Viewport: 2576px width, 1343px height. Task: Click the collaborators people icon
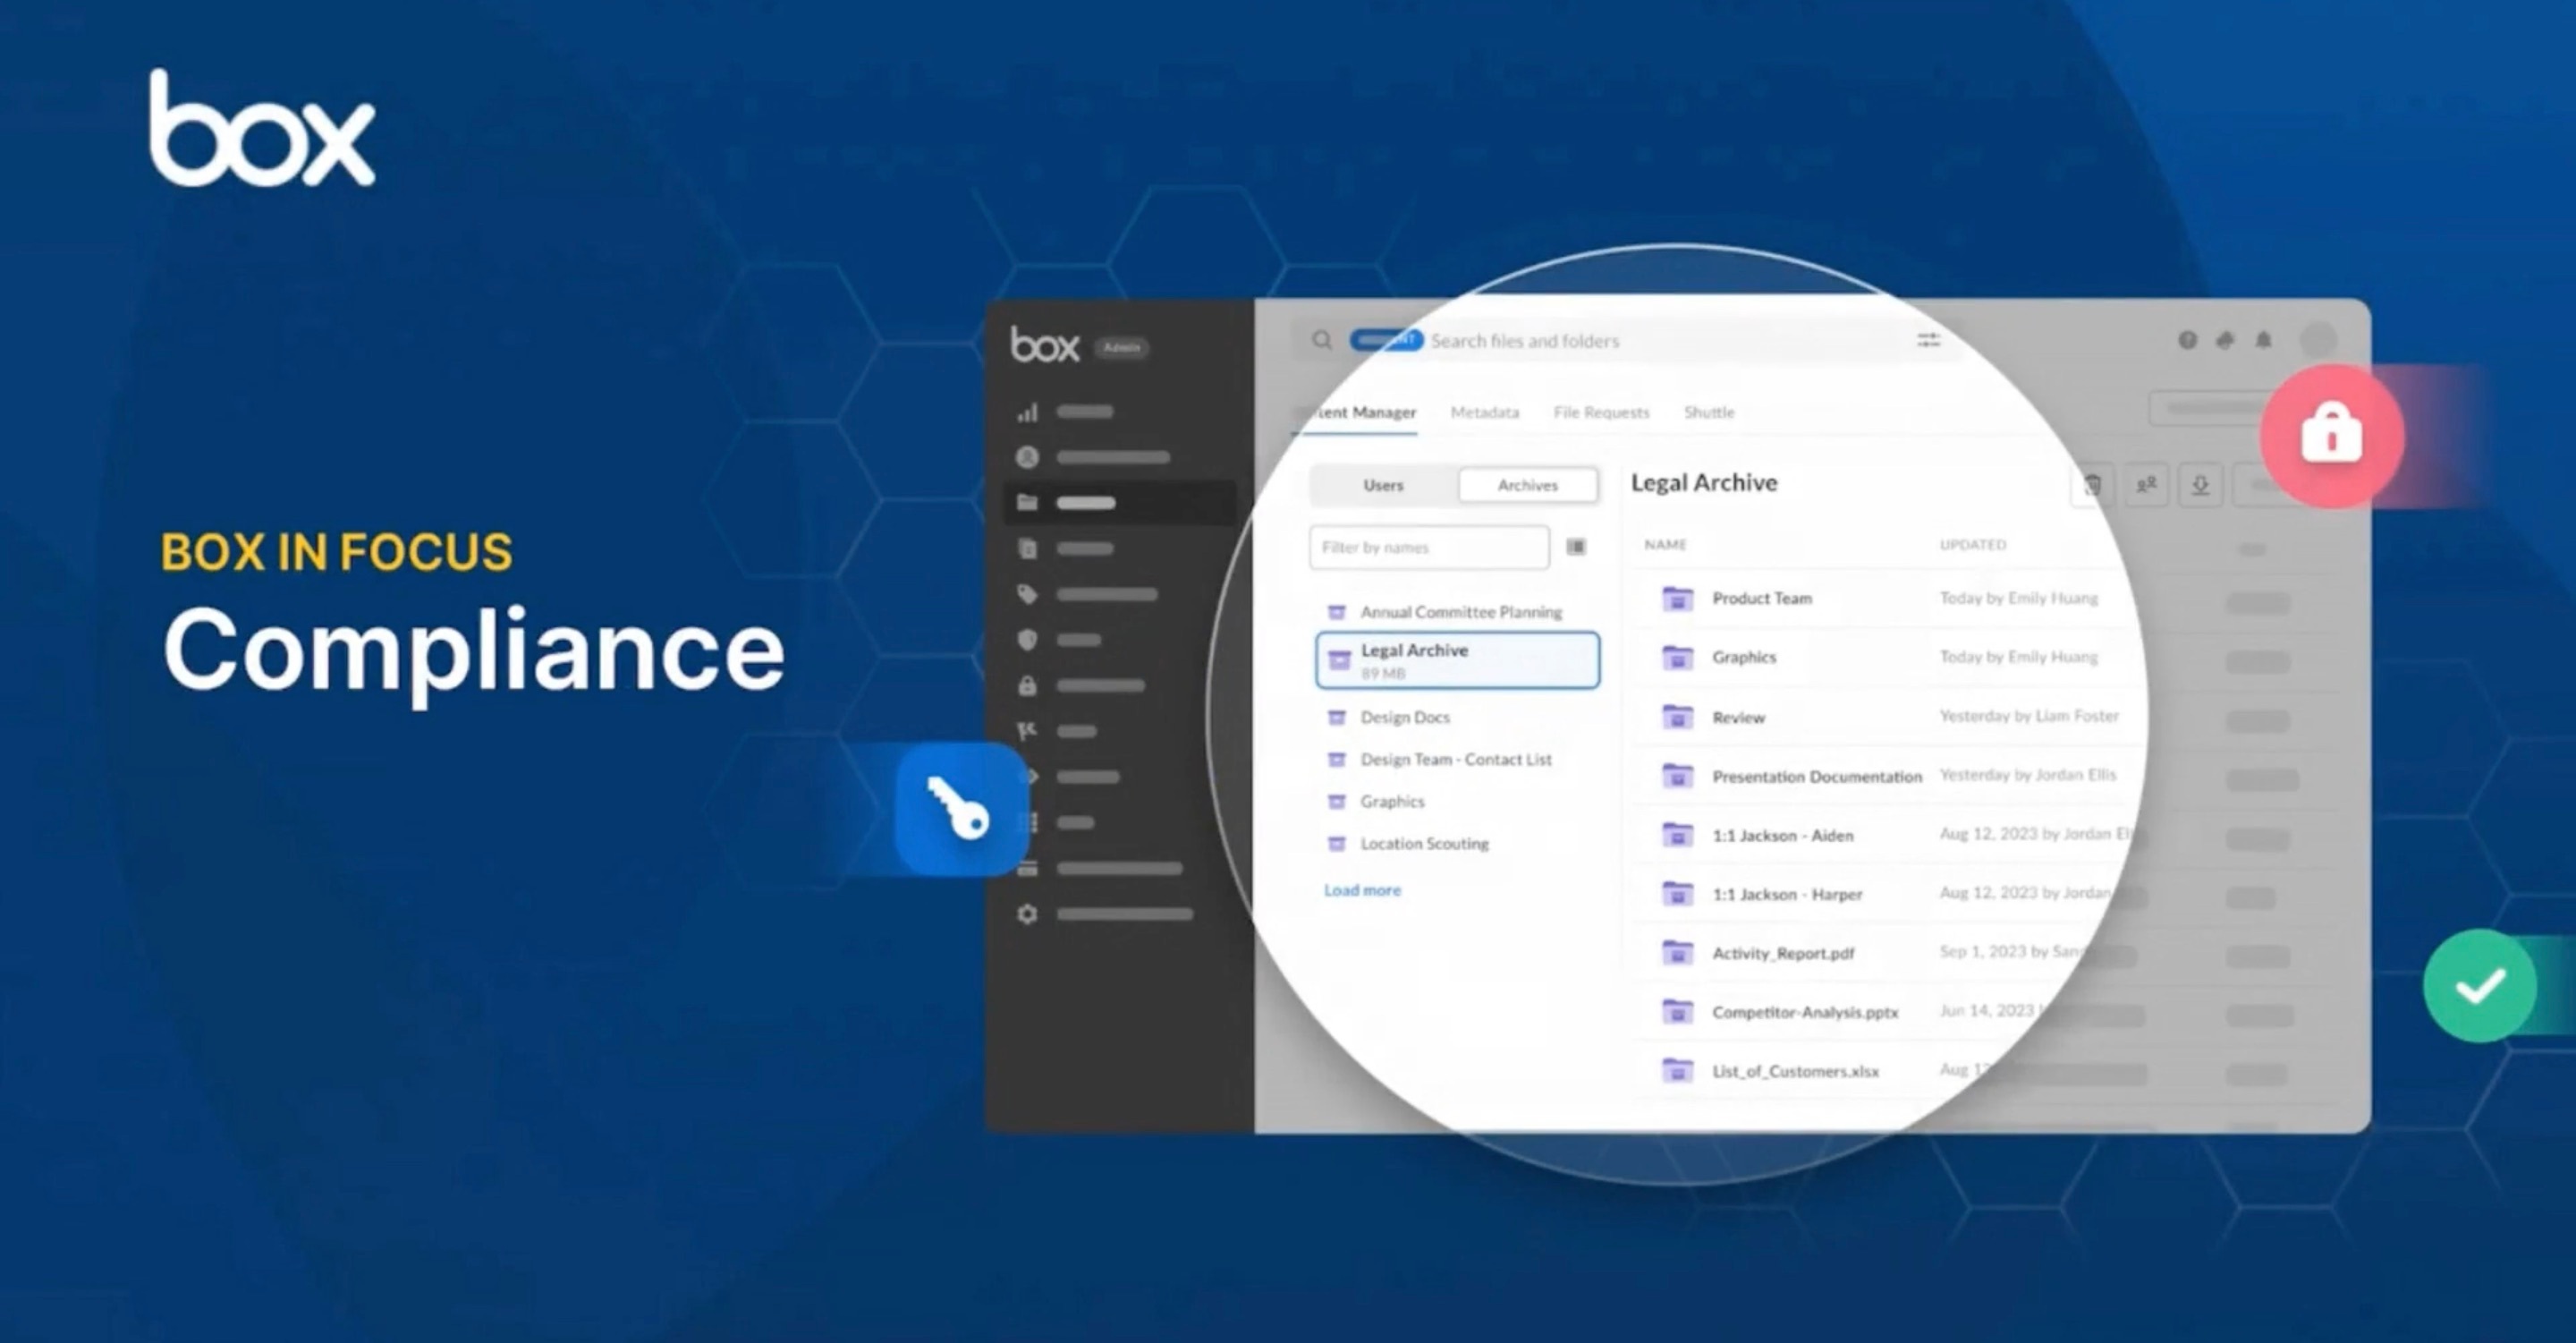click(x=2146, y=485)
